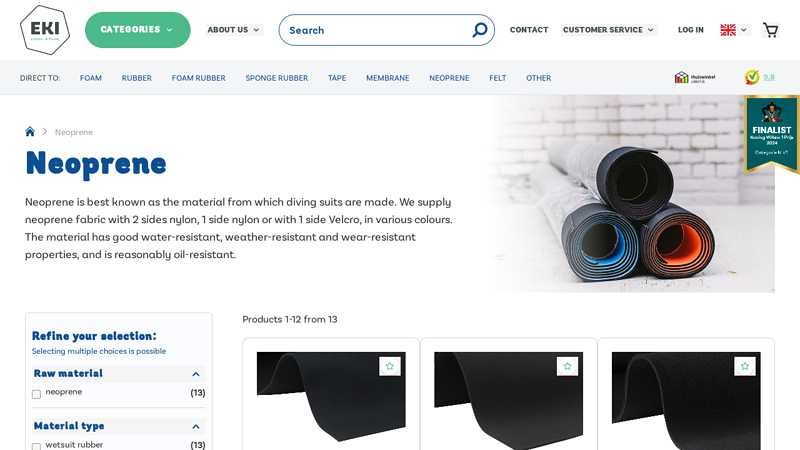800x450 pixels.
Task: Go to Membrane in the direct-to bar
Action: tap(388, 78)
